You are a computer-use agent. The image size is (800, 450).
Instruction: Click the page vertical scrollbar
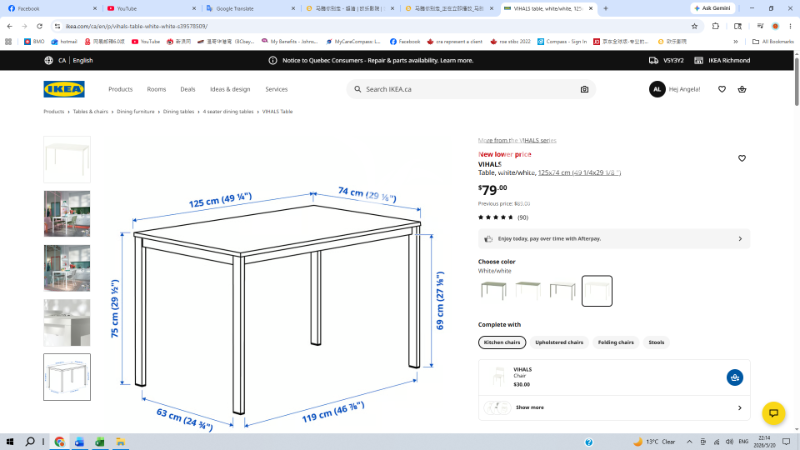point(796,81)
